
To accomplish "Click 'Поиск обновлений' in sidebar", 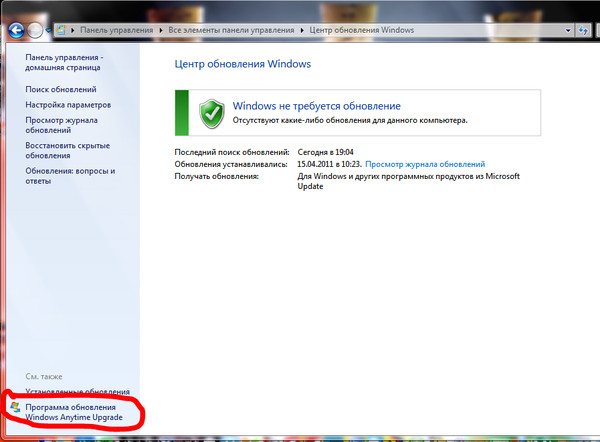I will click(x=64, y=90).
